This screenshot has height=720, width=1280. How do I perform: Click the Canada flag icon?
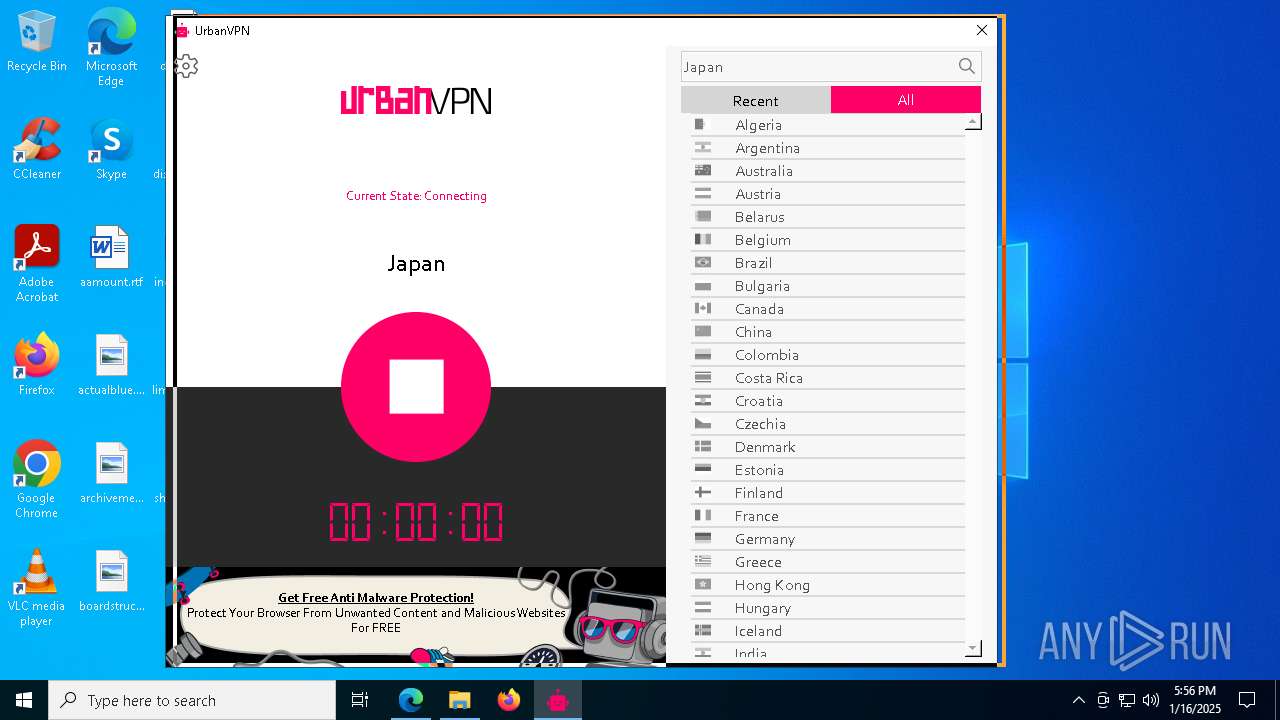coord(703,309)
